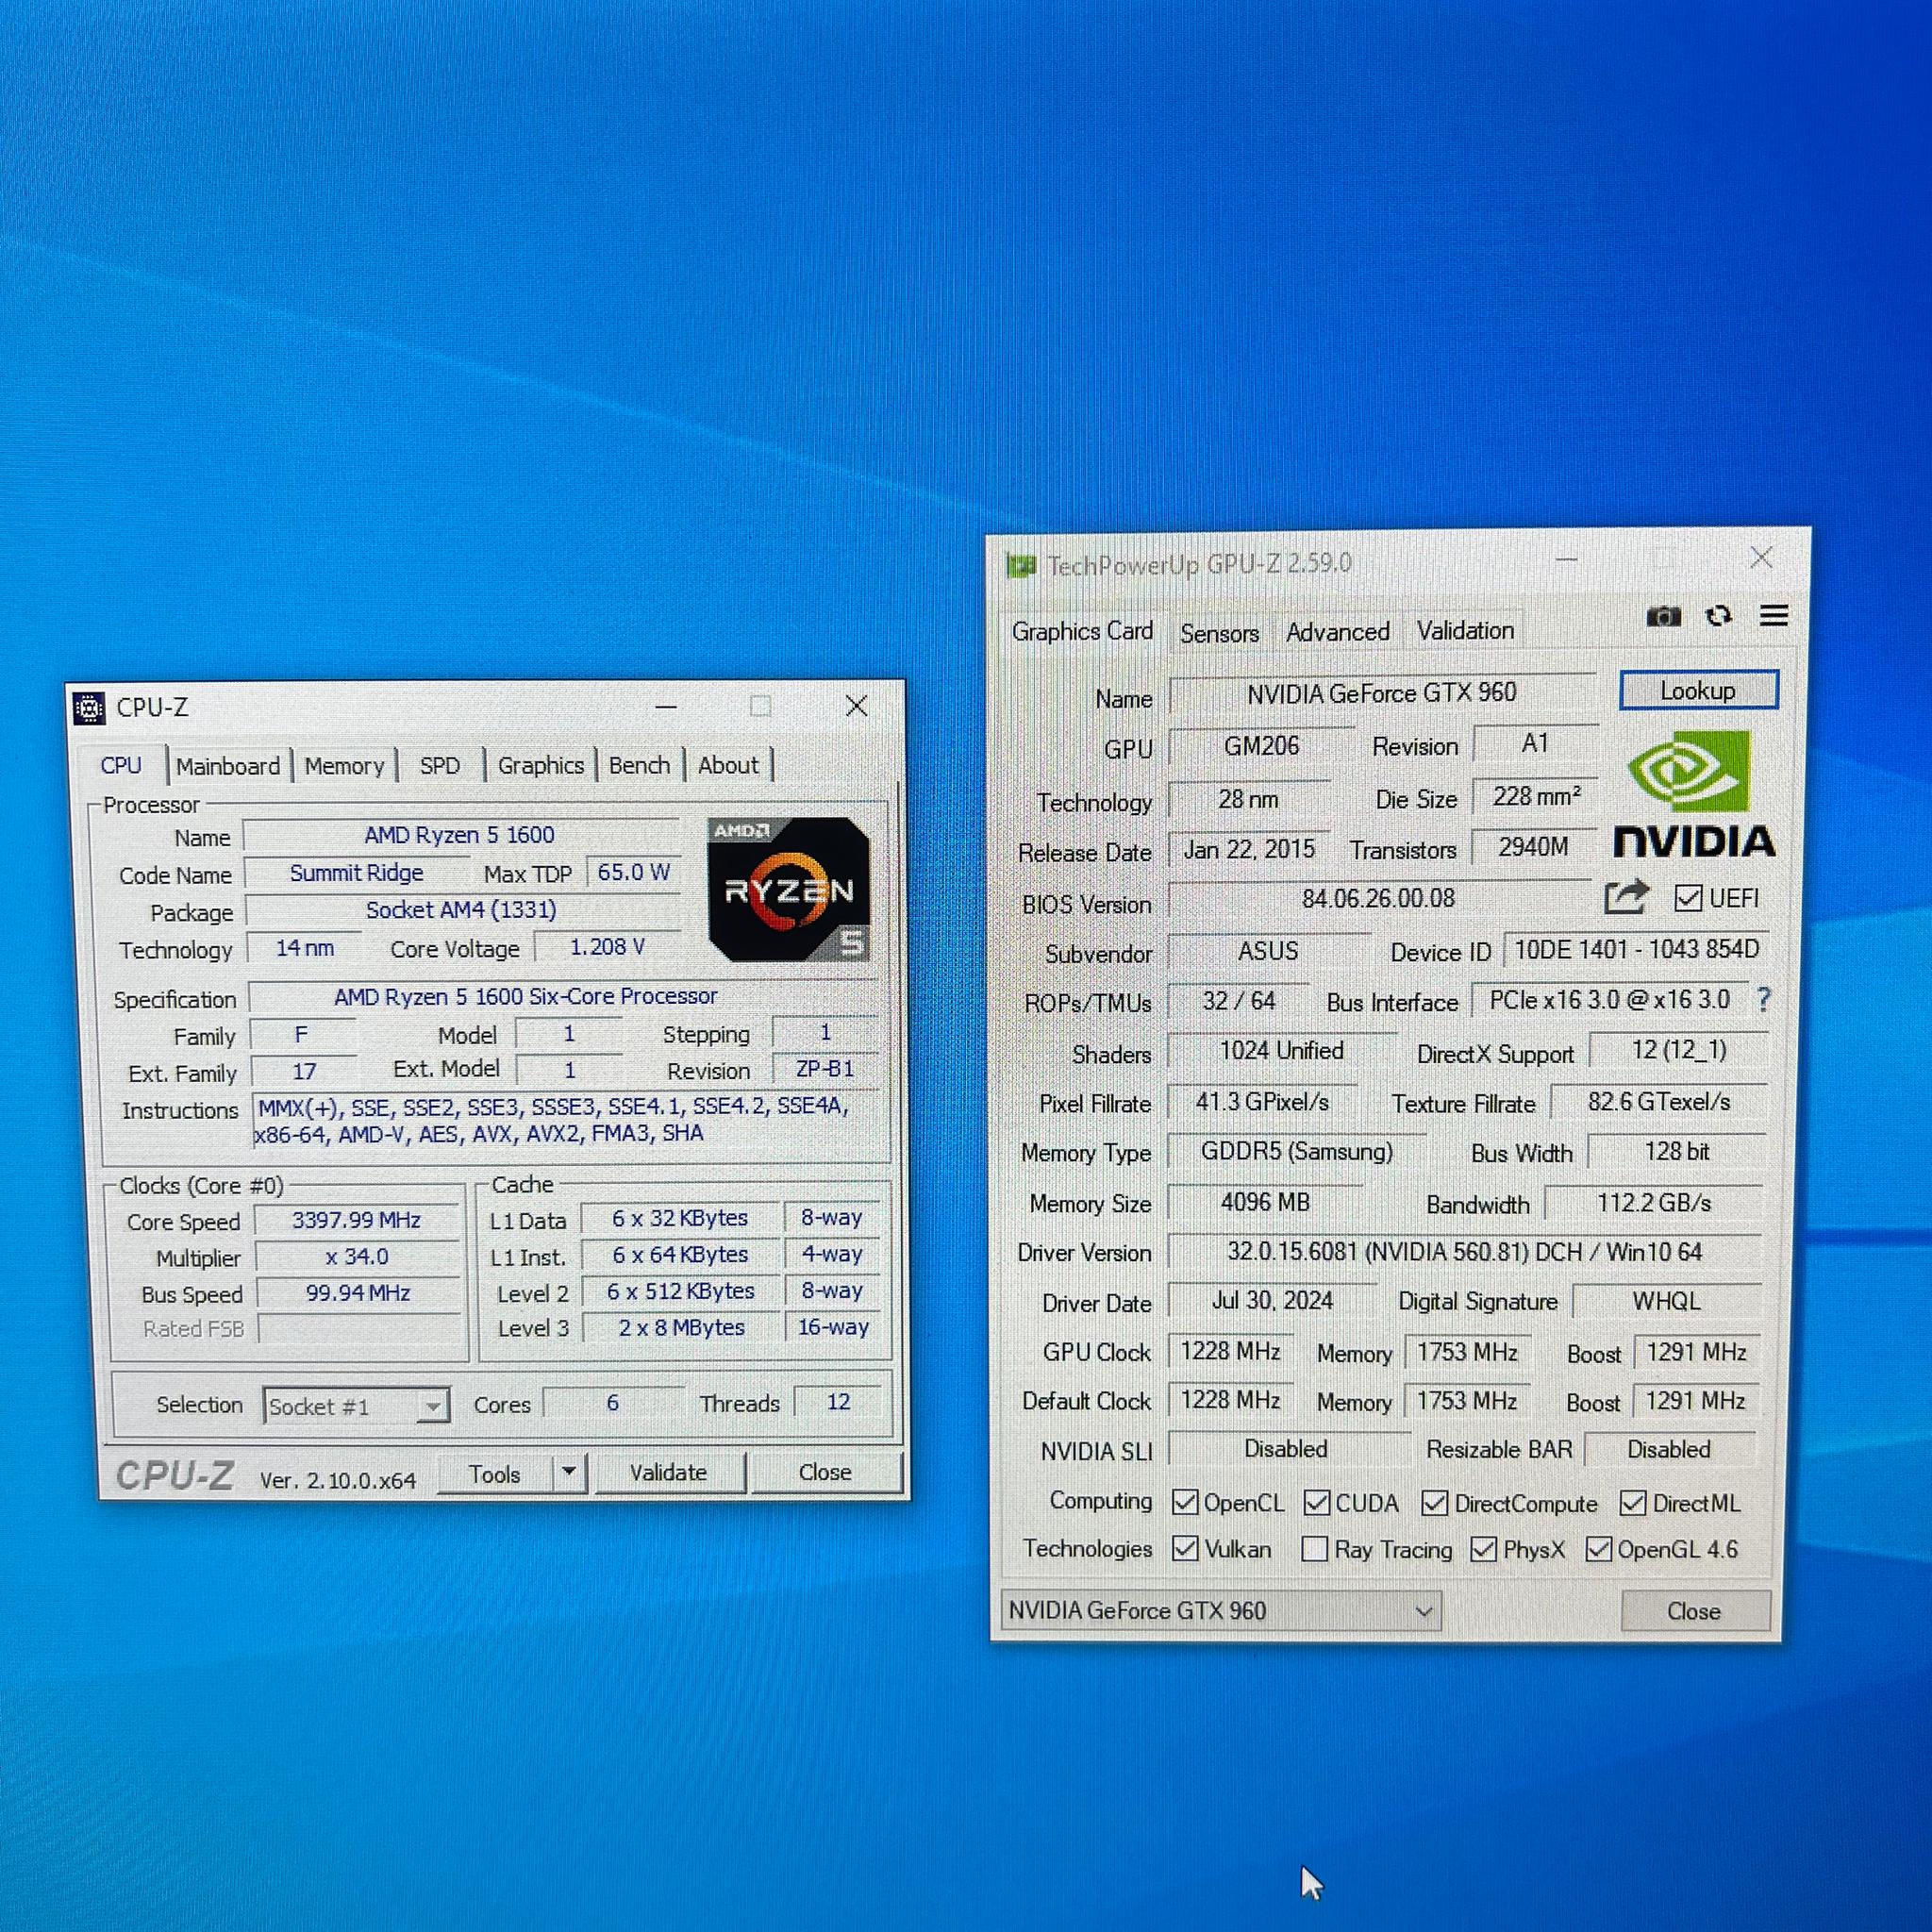
Task: Click Bandwidth field 112.2 GB/s
Action: tap(1654, 1203)
